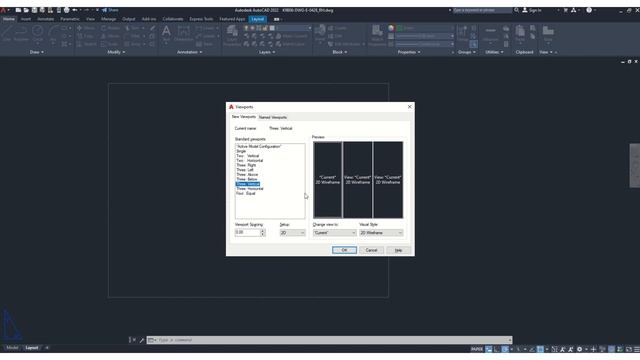Expand the Block panel dropdown
This screenshot has height=360, width=640.
pyautogui.click(x=340, y=52)
